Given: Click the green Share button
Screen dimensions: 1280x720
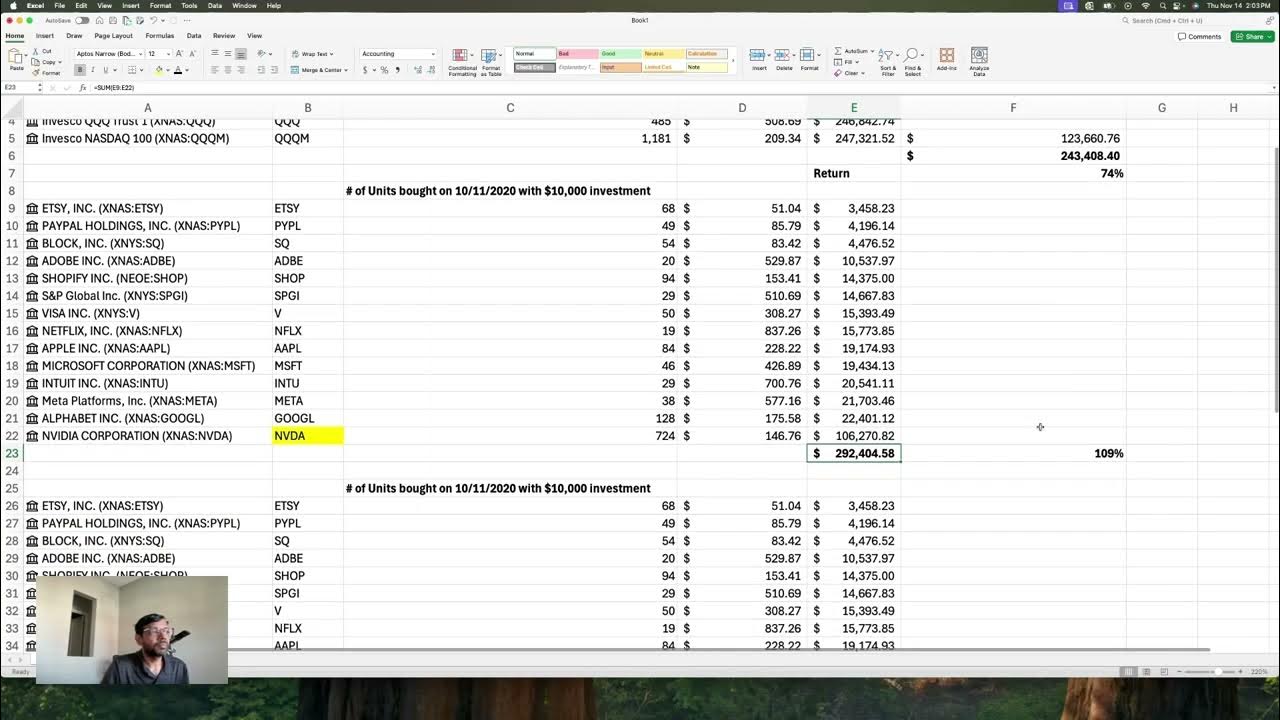Looking at the screenshot, I should coord(1253,37).
